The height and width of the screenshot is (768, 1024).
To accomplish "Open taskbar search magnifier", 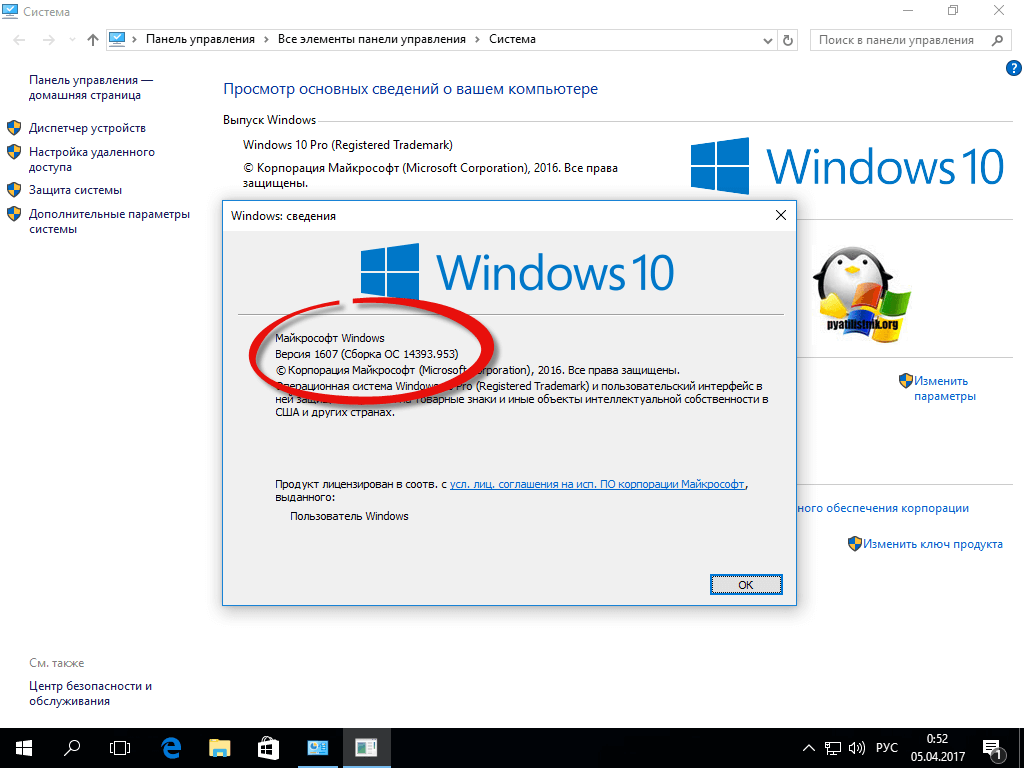I will pyautogui.click(x=71, y=748).
